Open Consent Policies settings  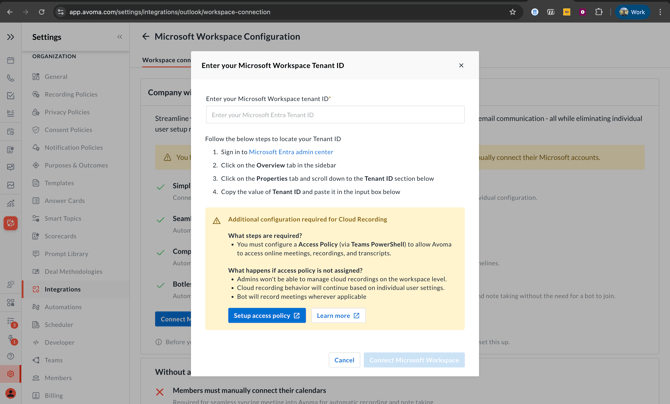pyautogui.click(x=68, y=130)
